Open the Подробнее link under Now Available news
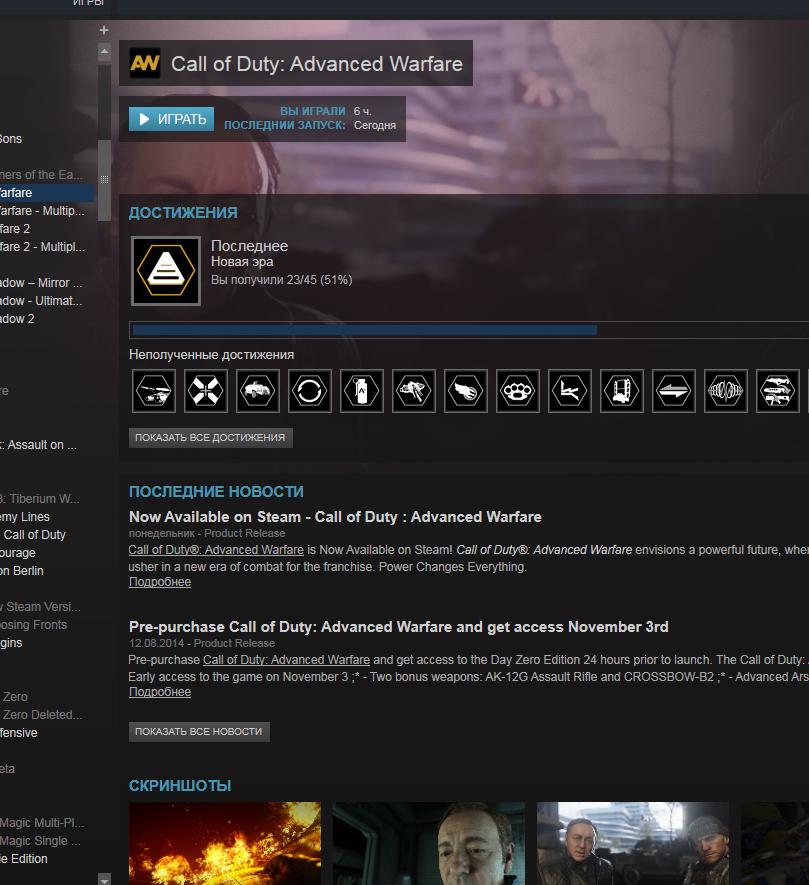809x885 pixels. (x=160, y=582)
